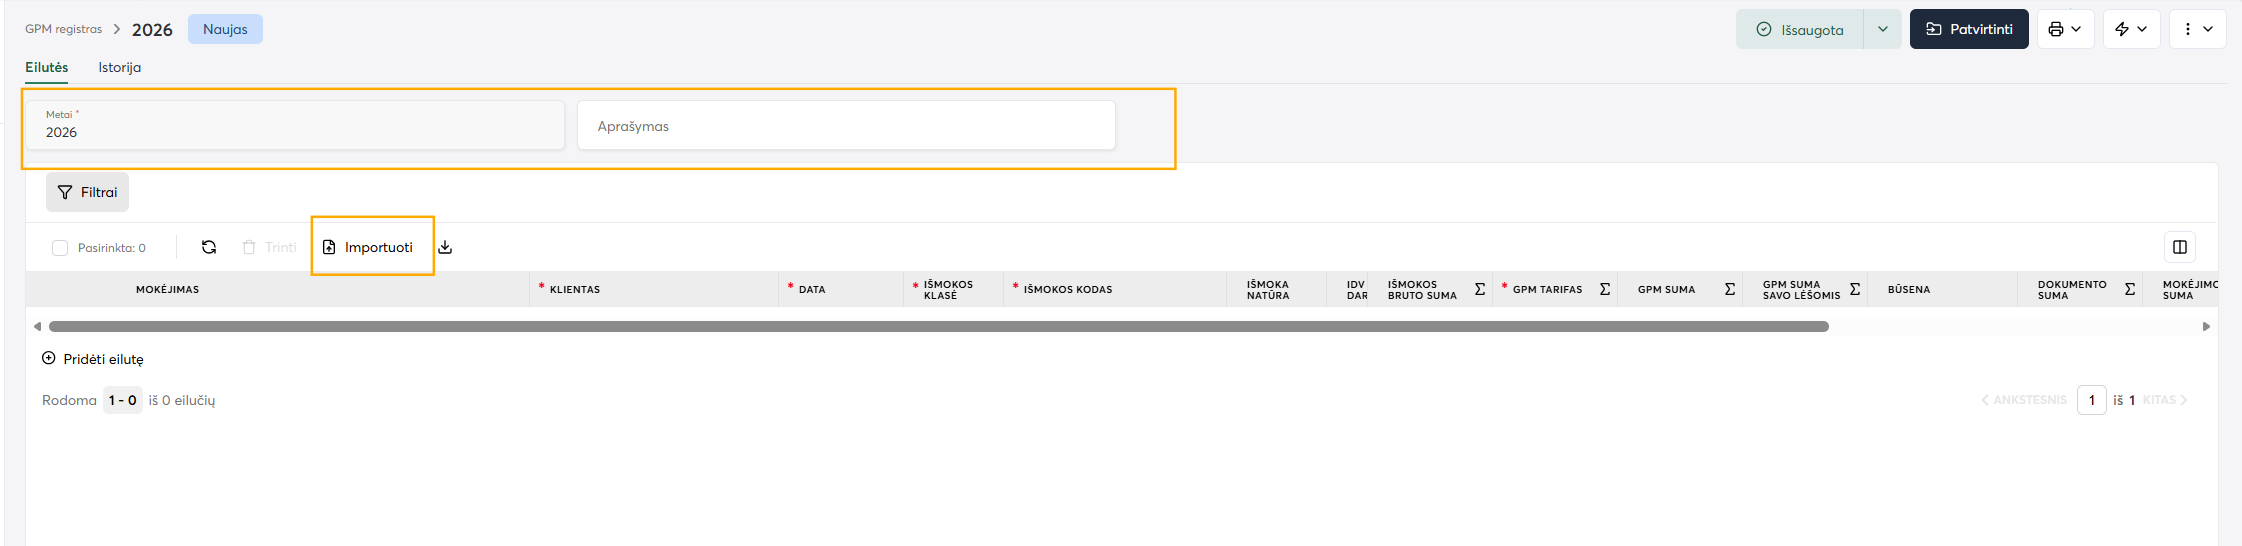Open the print options button
Viewport: 2242px width, 546px height.
click(2065, 29)
